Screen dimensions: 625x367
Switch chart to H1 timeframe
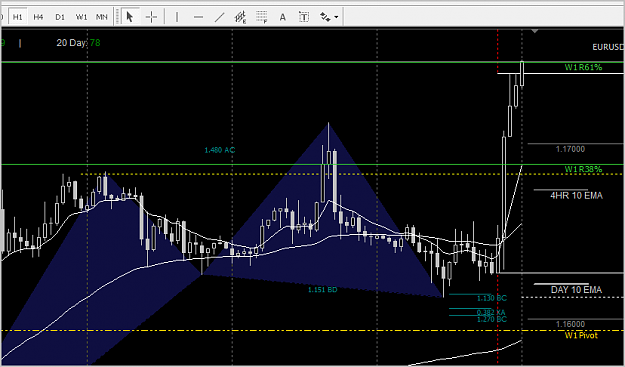17,17
